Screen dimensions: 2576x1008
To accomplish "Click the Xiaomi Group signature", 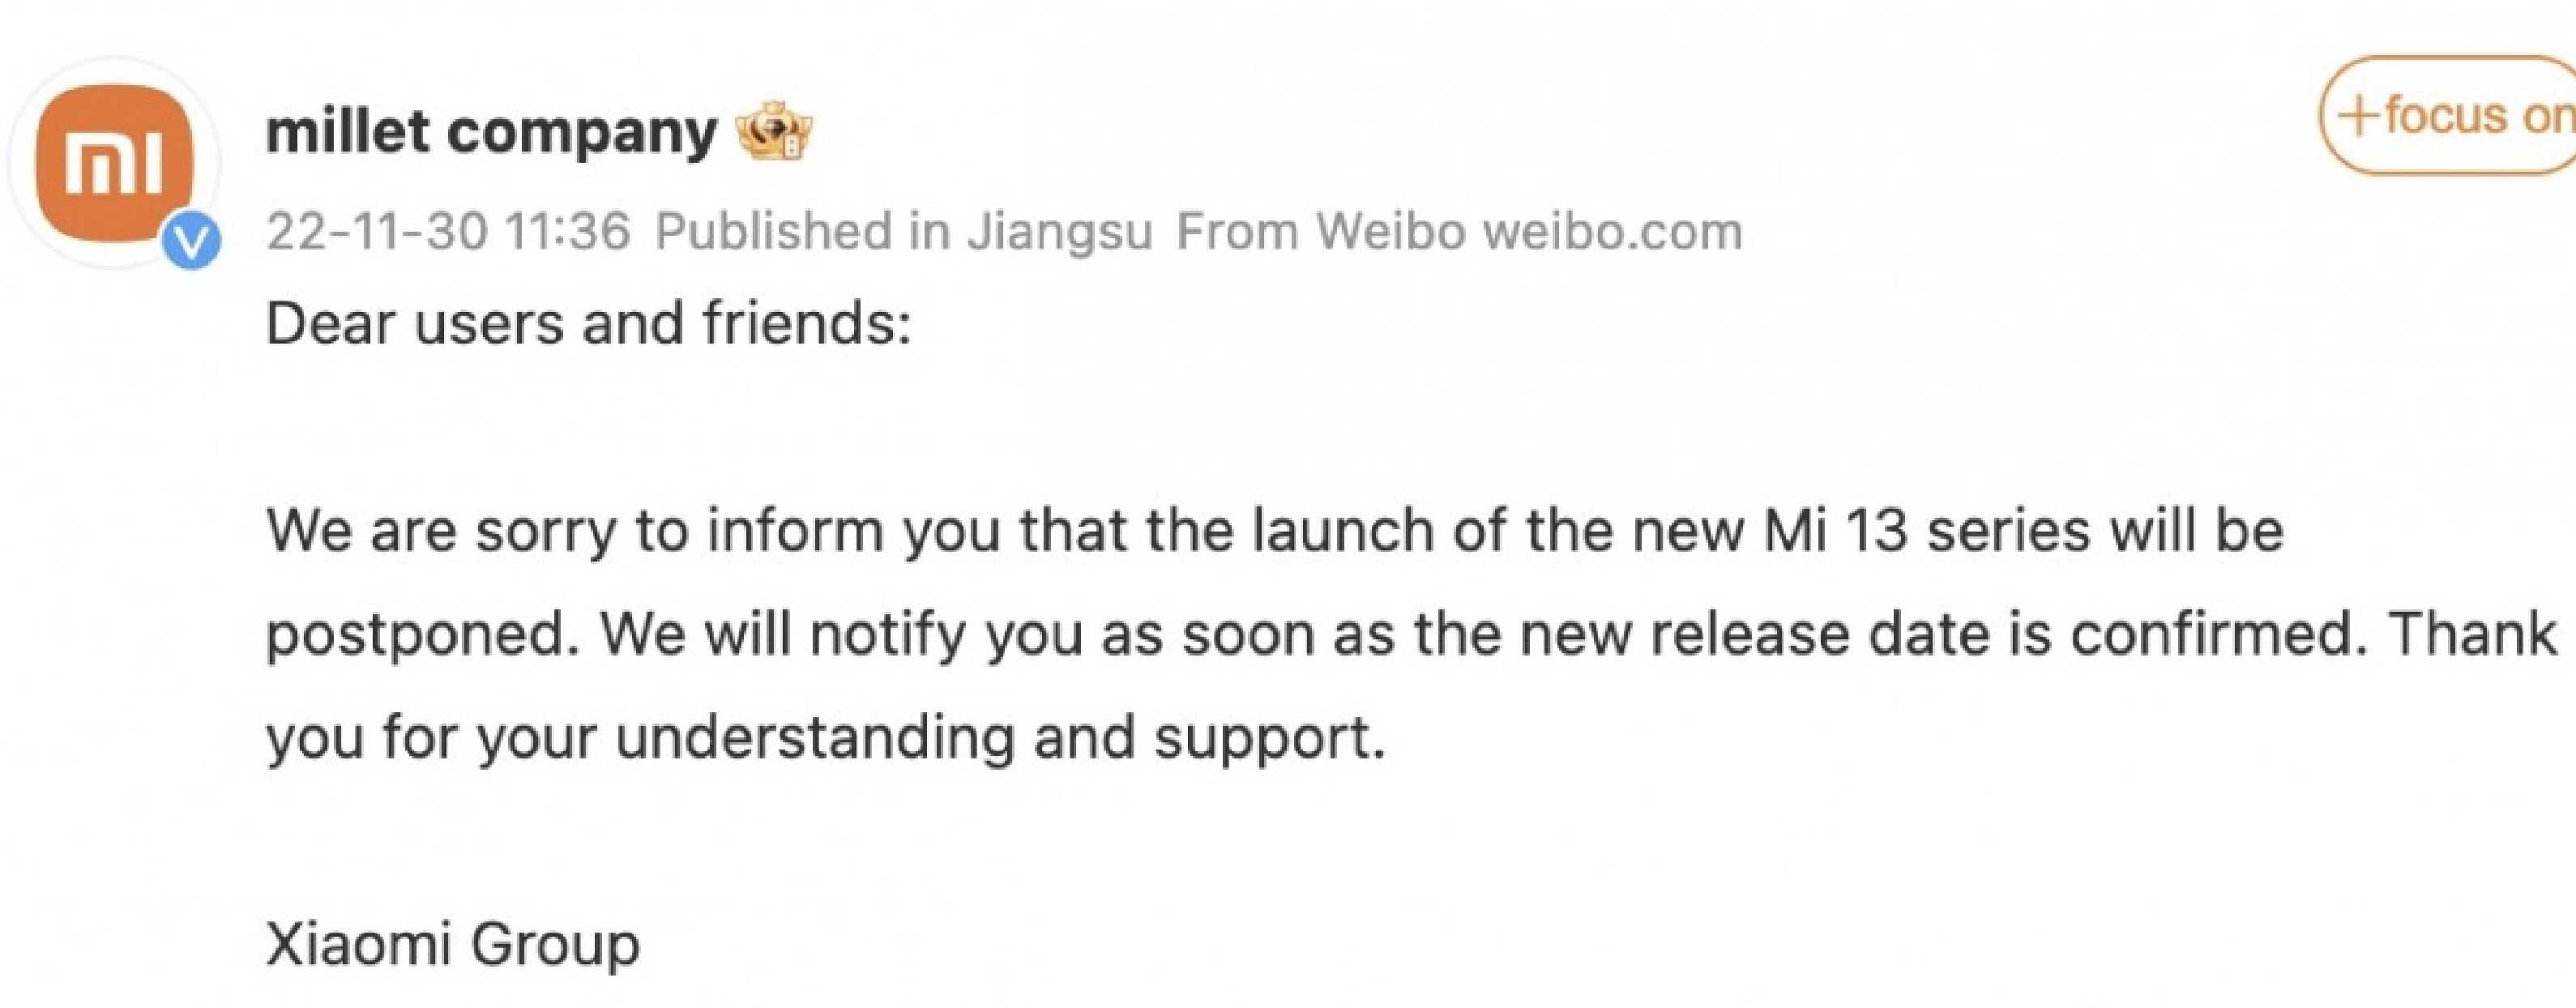I will 453,945.
